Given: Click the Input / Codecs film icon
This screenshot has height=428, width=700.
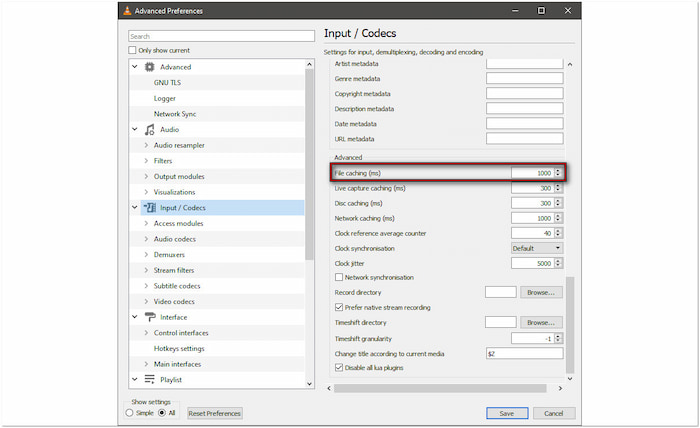Looking at the screenshot, I should 150,208.
